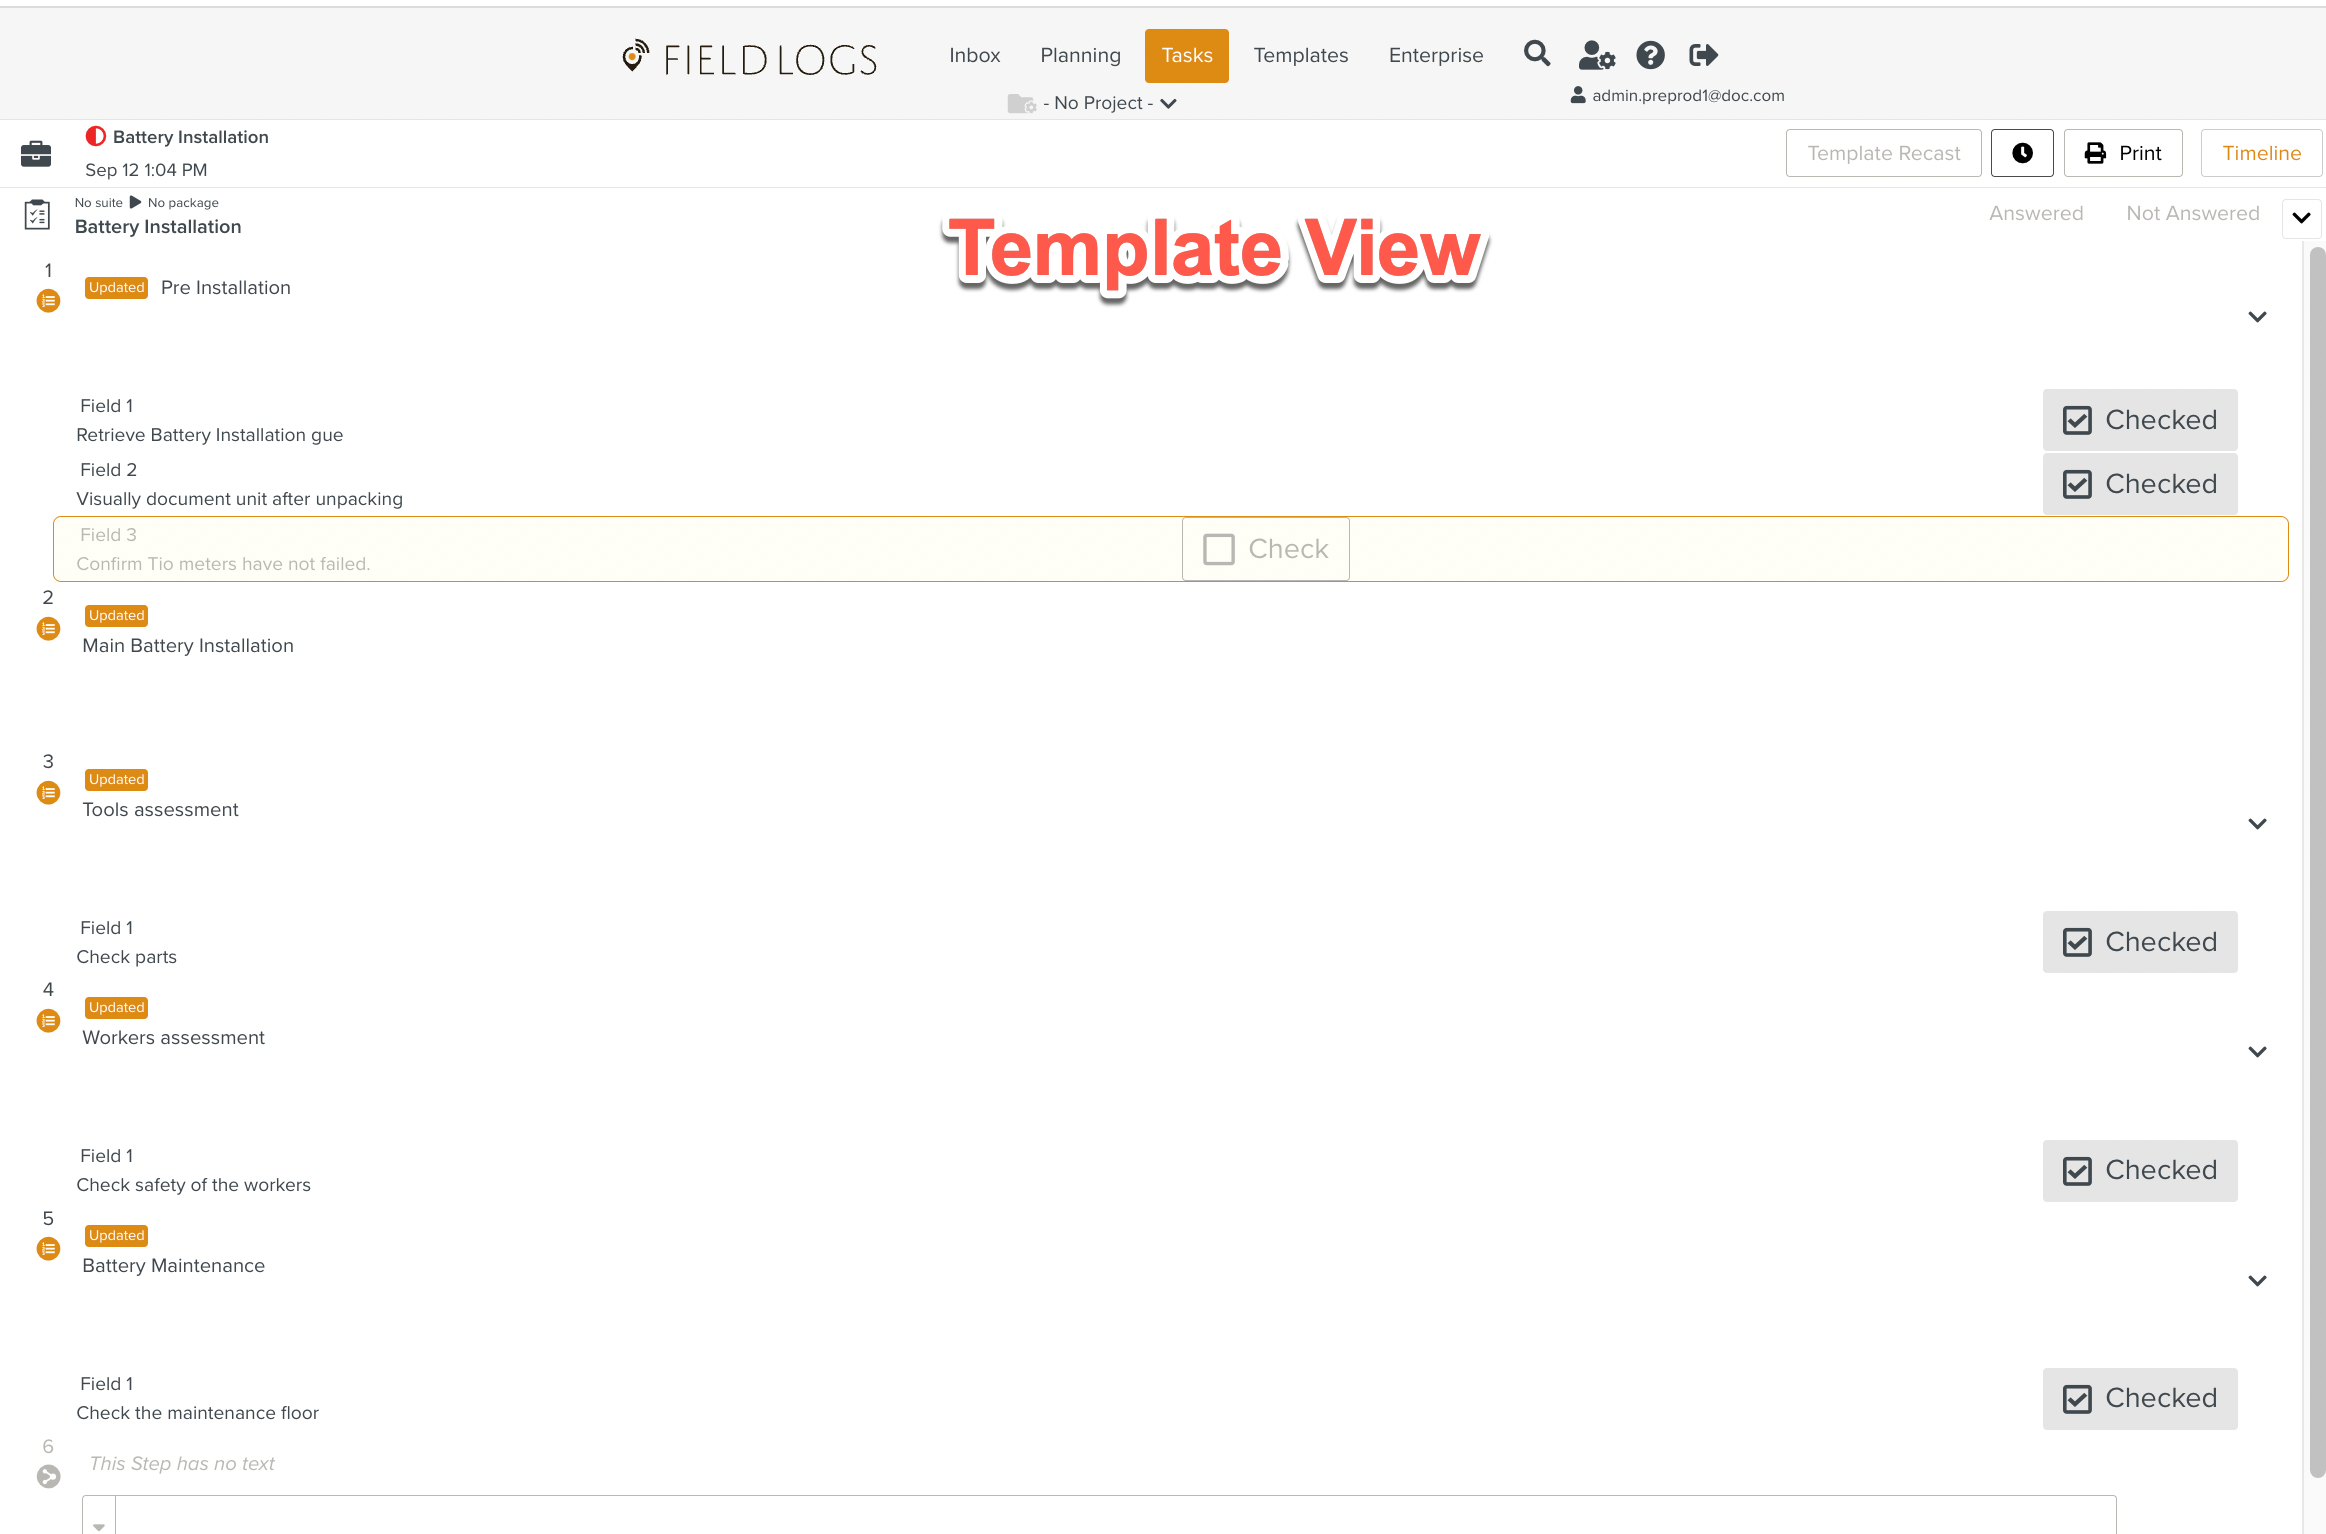
Task: Switch to the Templates tab
Action: (x=1301, y=55)
